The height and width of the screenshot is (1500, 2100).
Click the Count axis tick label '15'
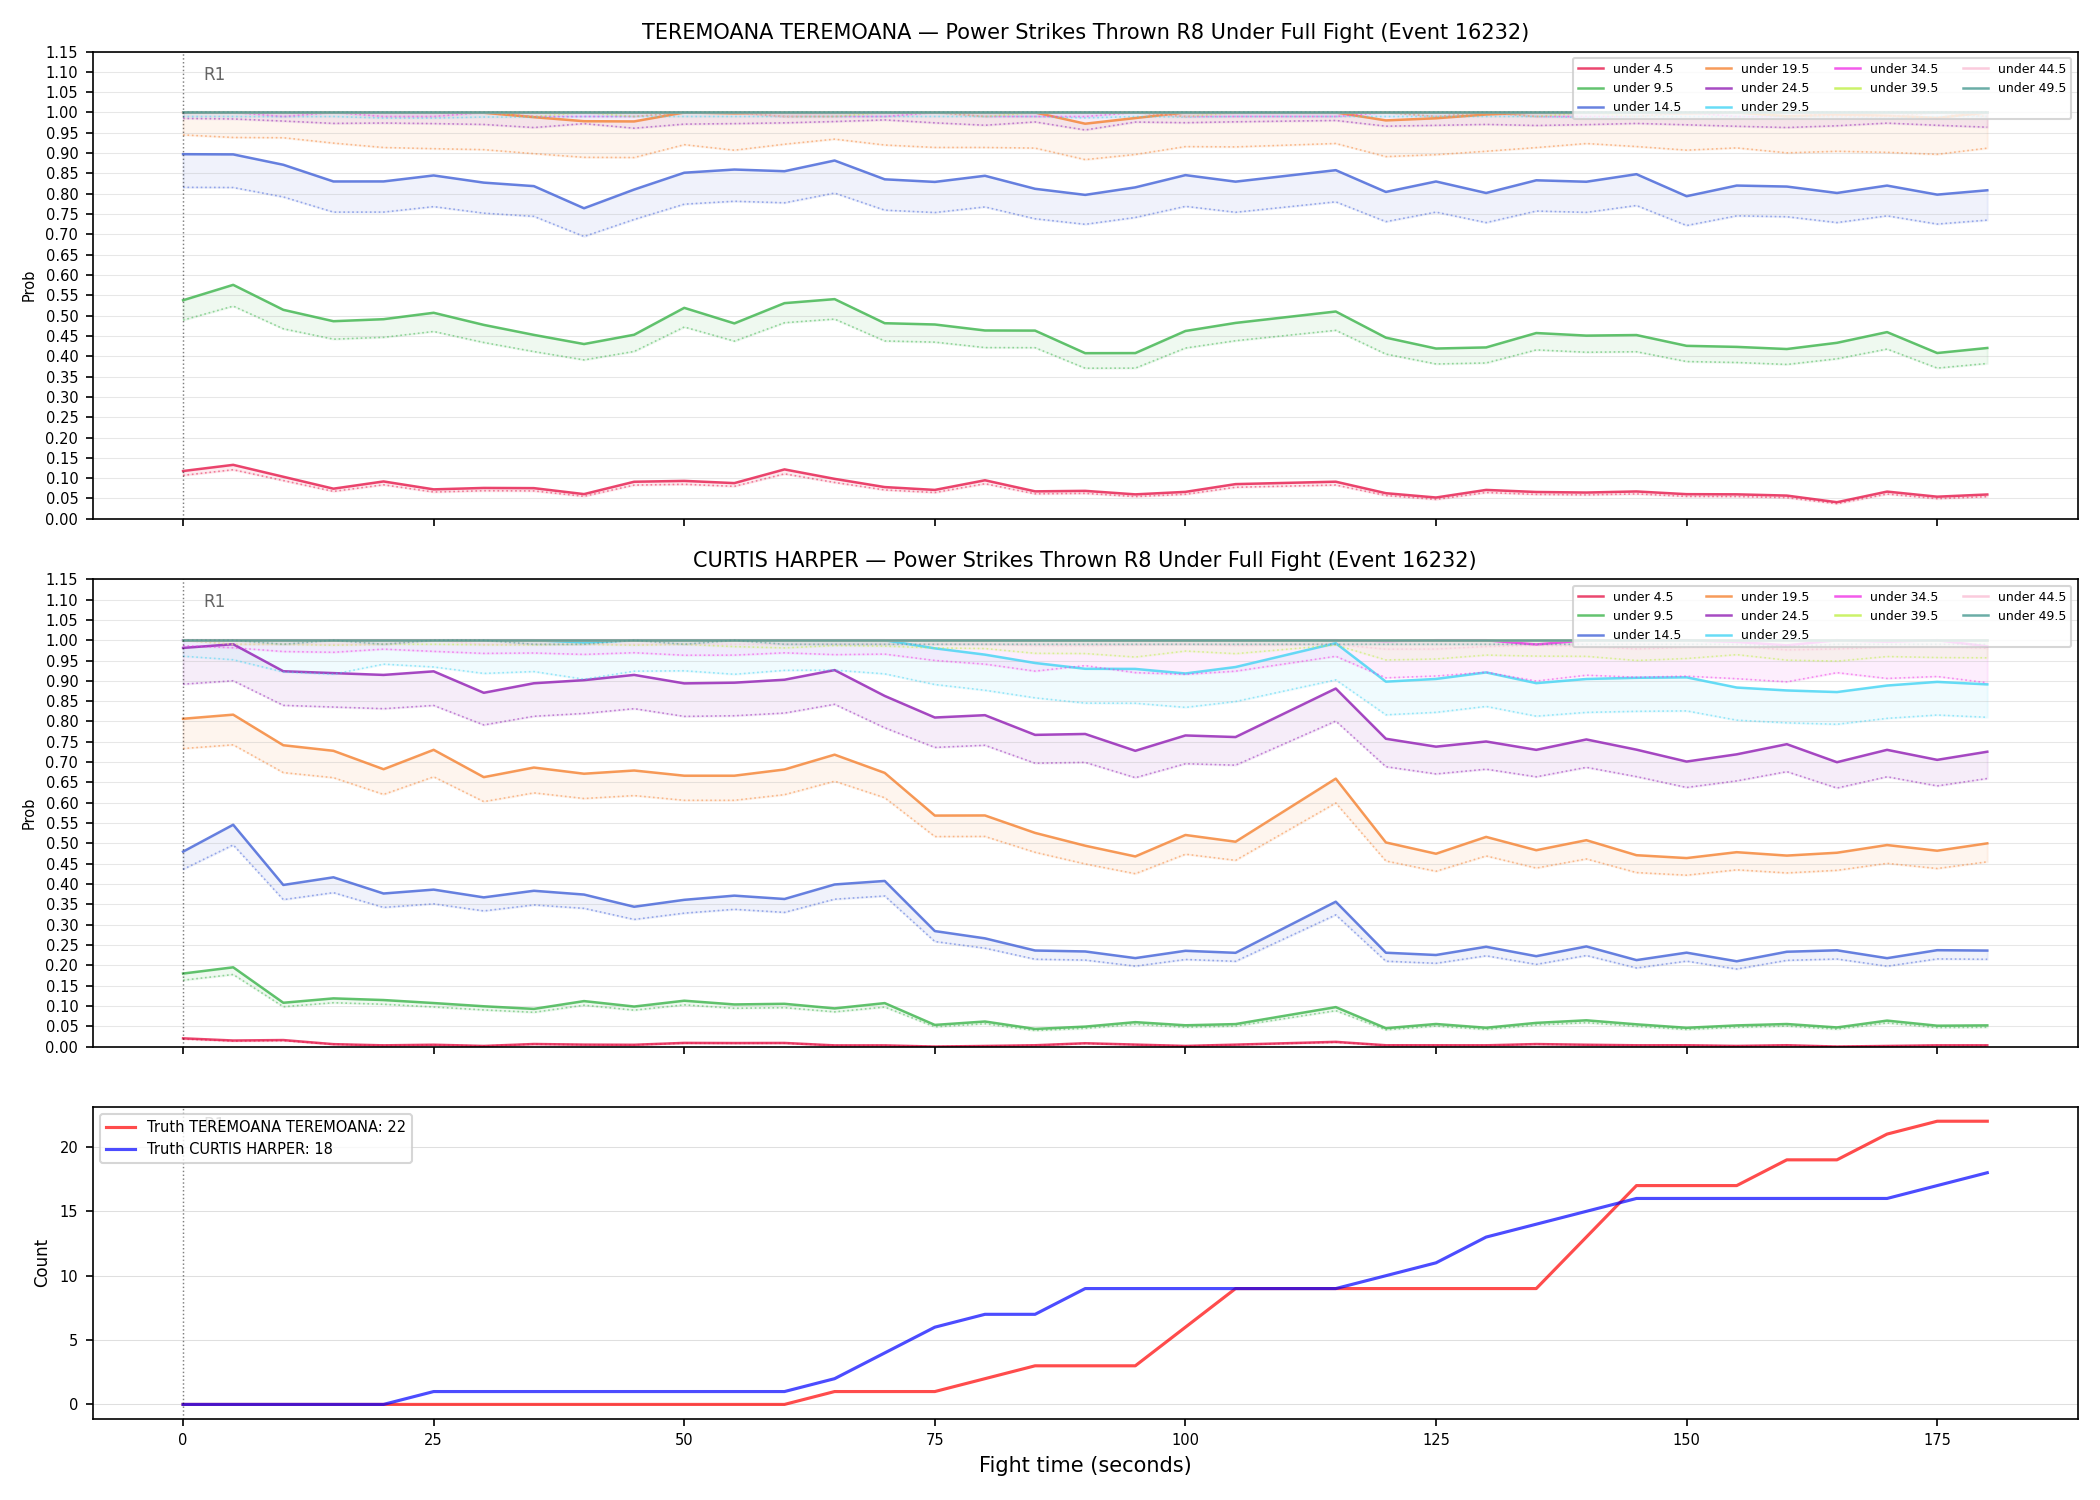[69, 1211]
